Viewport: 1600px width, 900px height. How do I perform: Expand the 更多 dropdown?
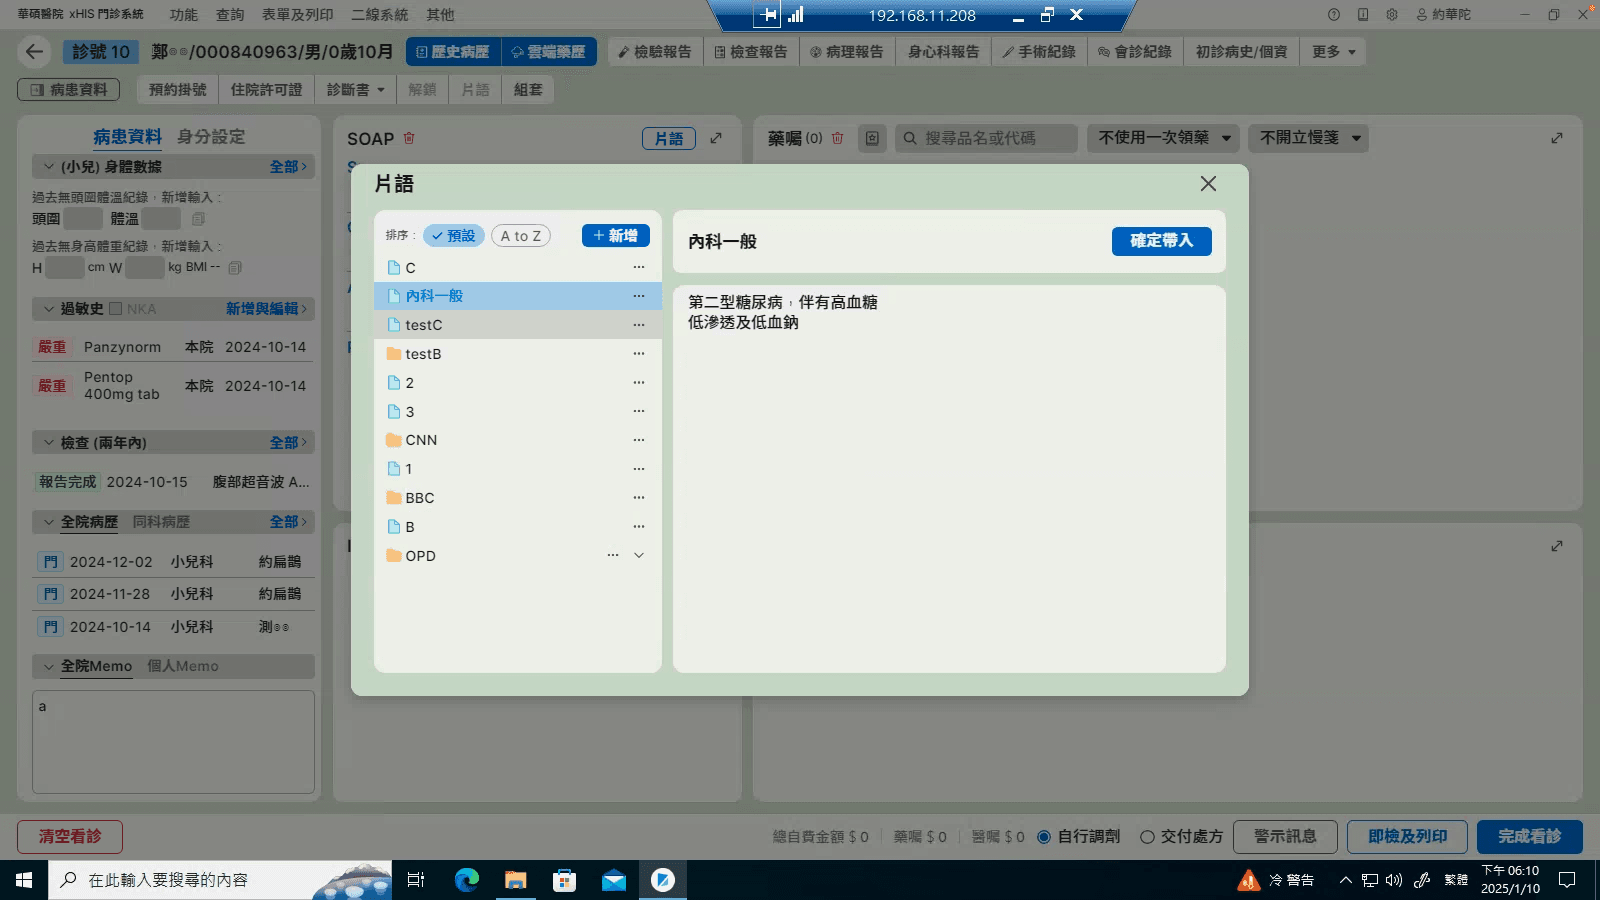click(1334, 52)
